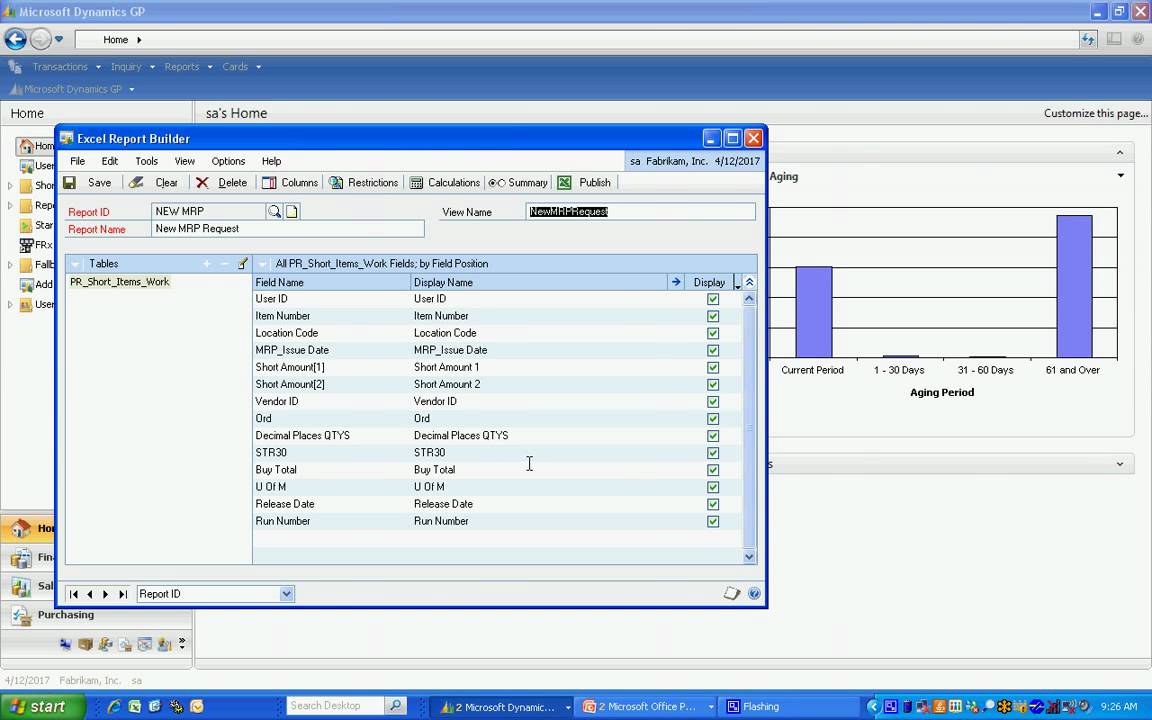The image size is (1152, 720).
Task: Click the Search Desktop input box
Action: pos(335,705)
